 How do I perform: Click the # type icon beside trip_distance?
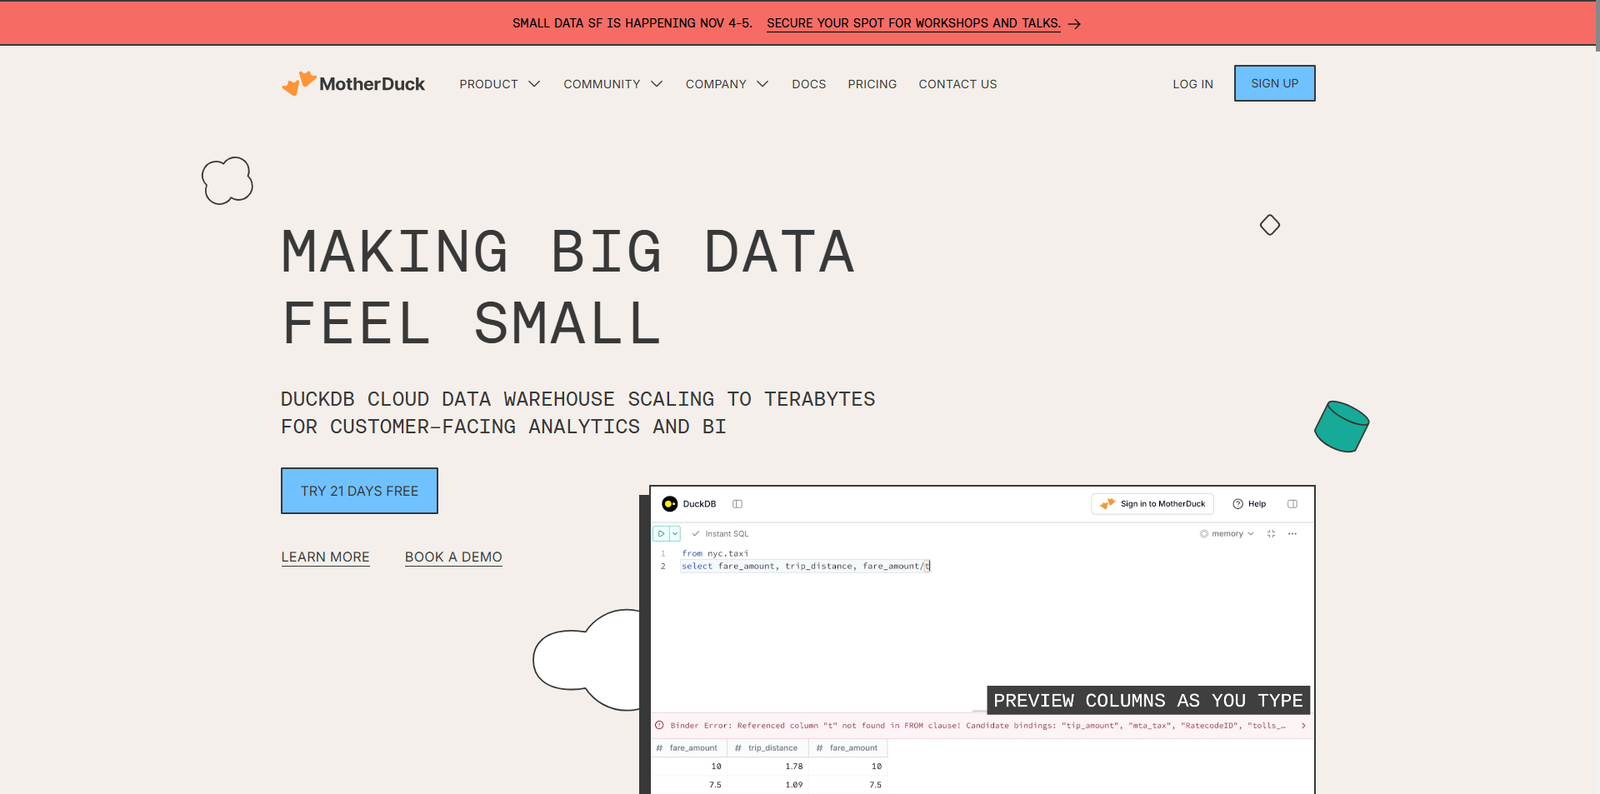(x=738, y=748)
